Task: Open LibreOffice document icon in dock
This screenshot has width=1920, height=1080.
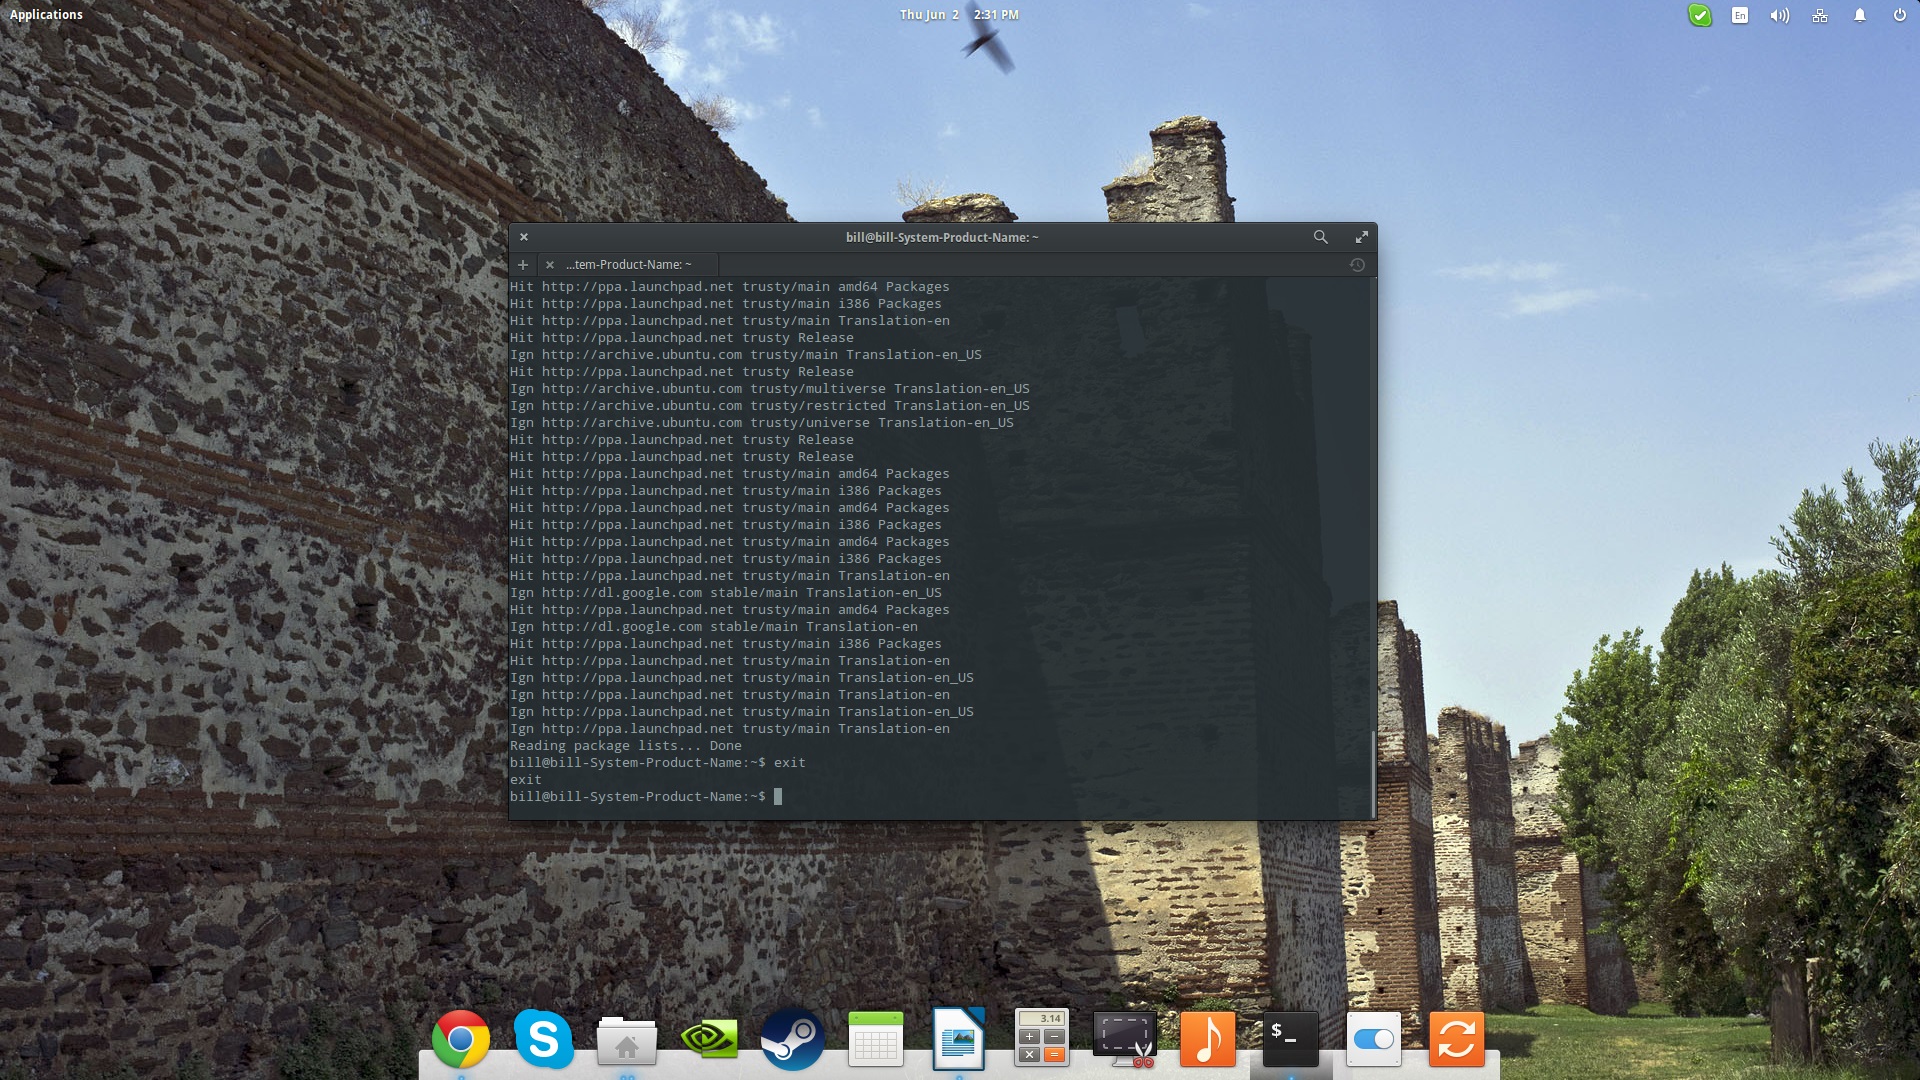Action: click(x=958, y=1040)
